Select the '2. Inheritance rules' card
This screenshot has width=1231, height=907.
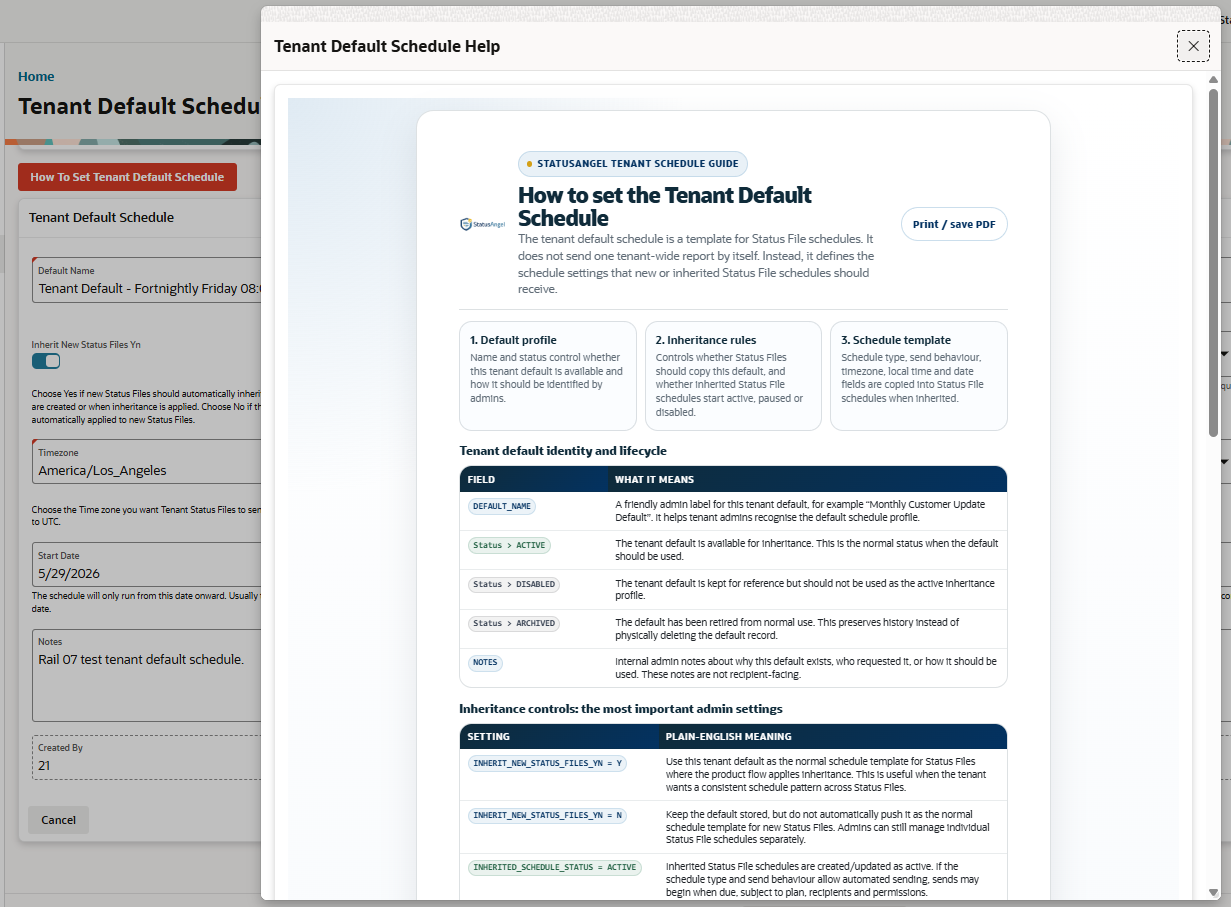[733, 376]
